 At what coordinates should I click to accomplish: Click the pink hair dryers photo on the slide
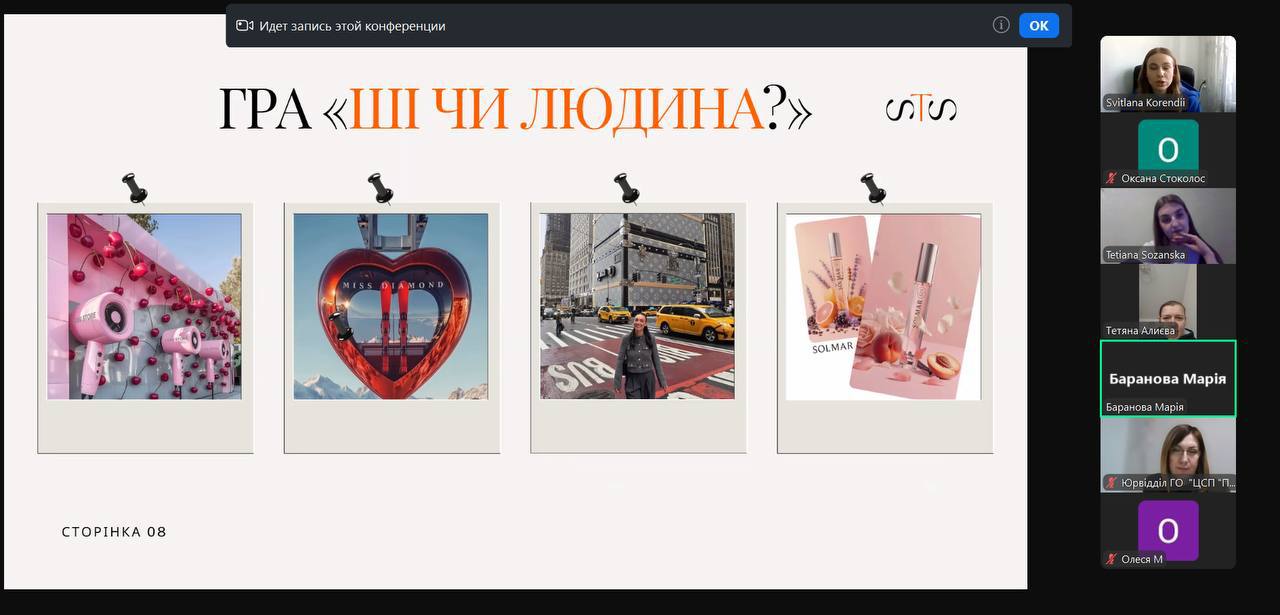pyautogui.click(x=144, y=306)
